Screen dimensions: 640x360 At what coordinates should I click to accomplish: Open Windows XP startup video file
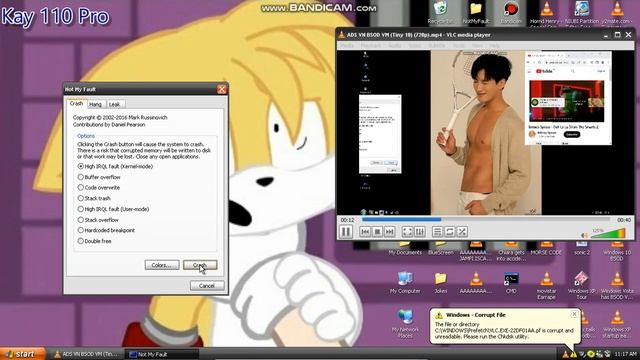click(x=617, y=324)
